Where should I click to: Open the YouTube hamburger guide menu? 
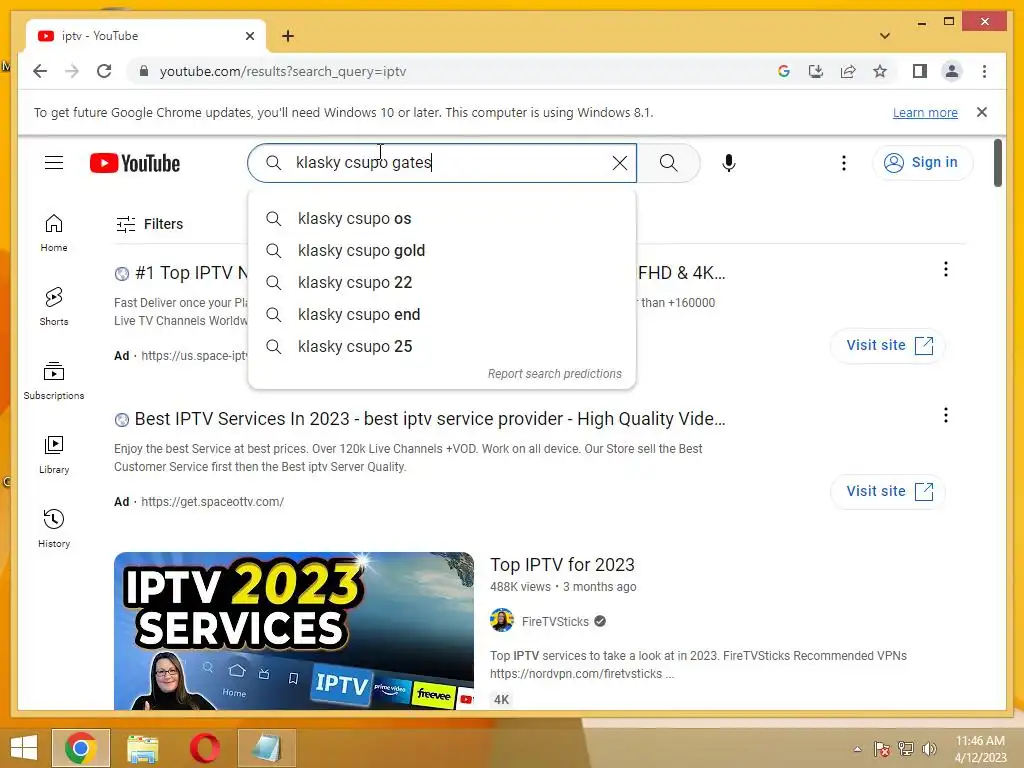click(54, 163)
